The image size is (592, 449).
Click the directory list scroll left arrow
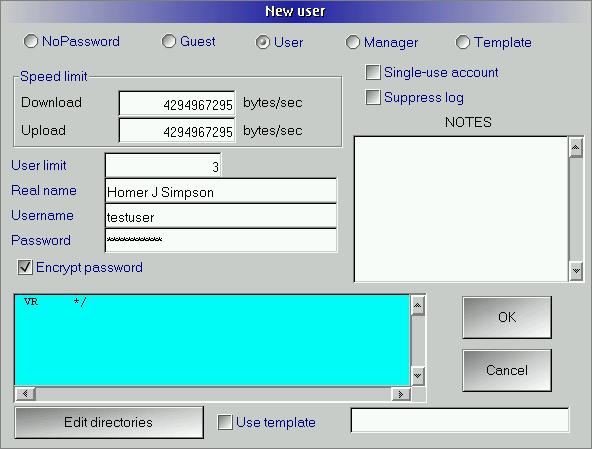pyautogui.click(x=25, y=394)
